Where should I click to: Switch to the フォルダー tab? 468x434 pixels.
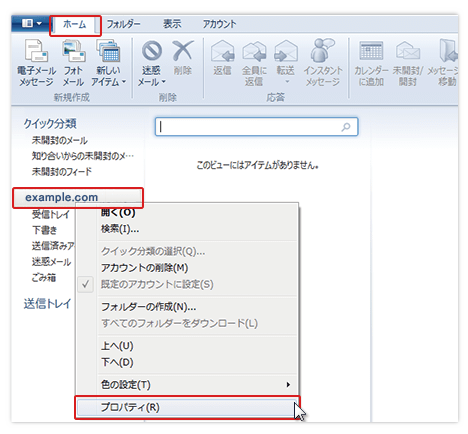tap(123, 24)
